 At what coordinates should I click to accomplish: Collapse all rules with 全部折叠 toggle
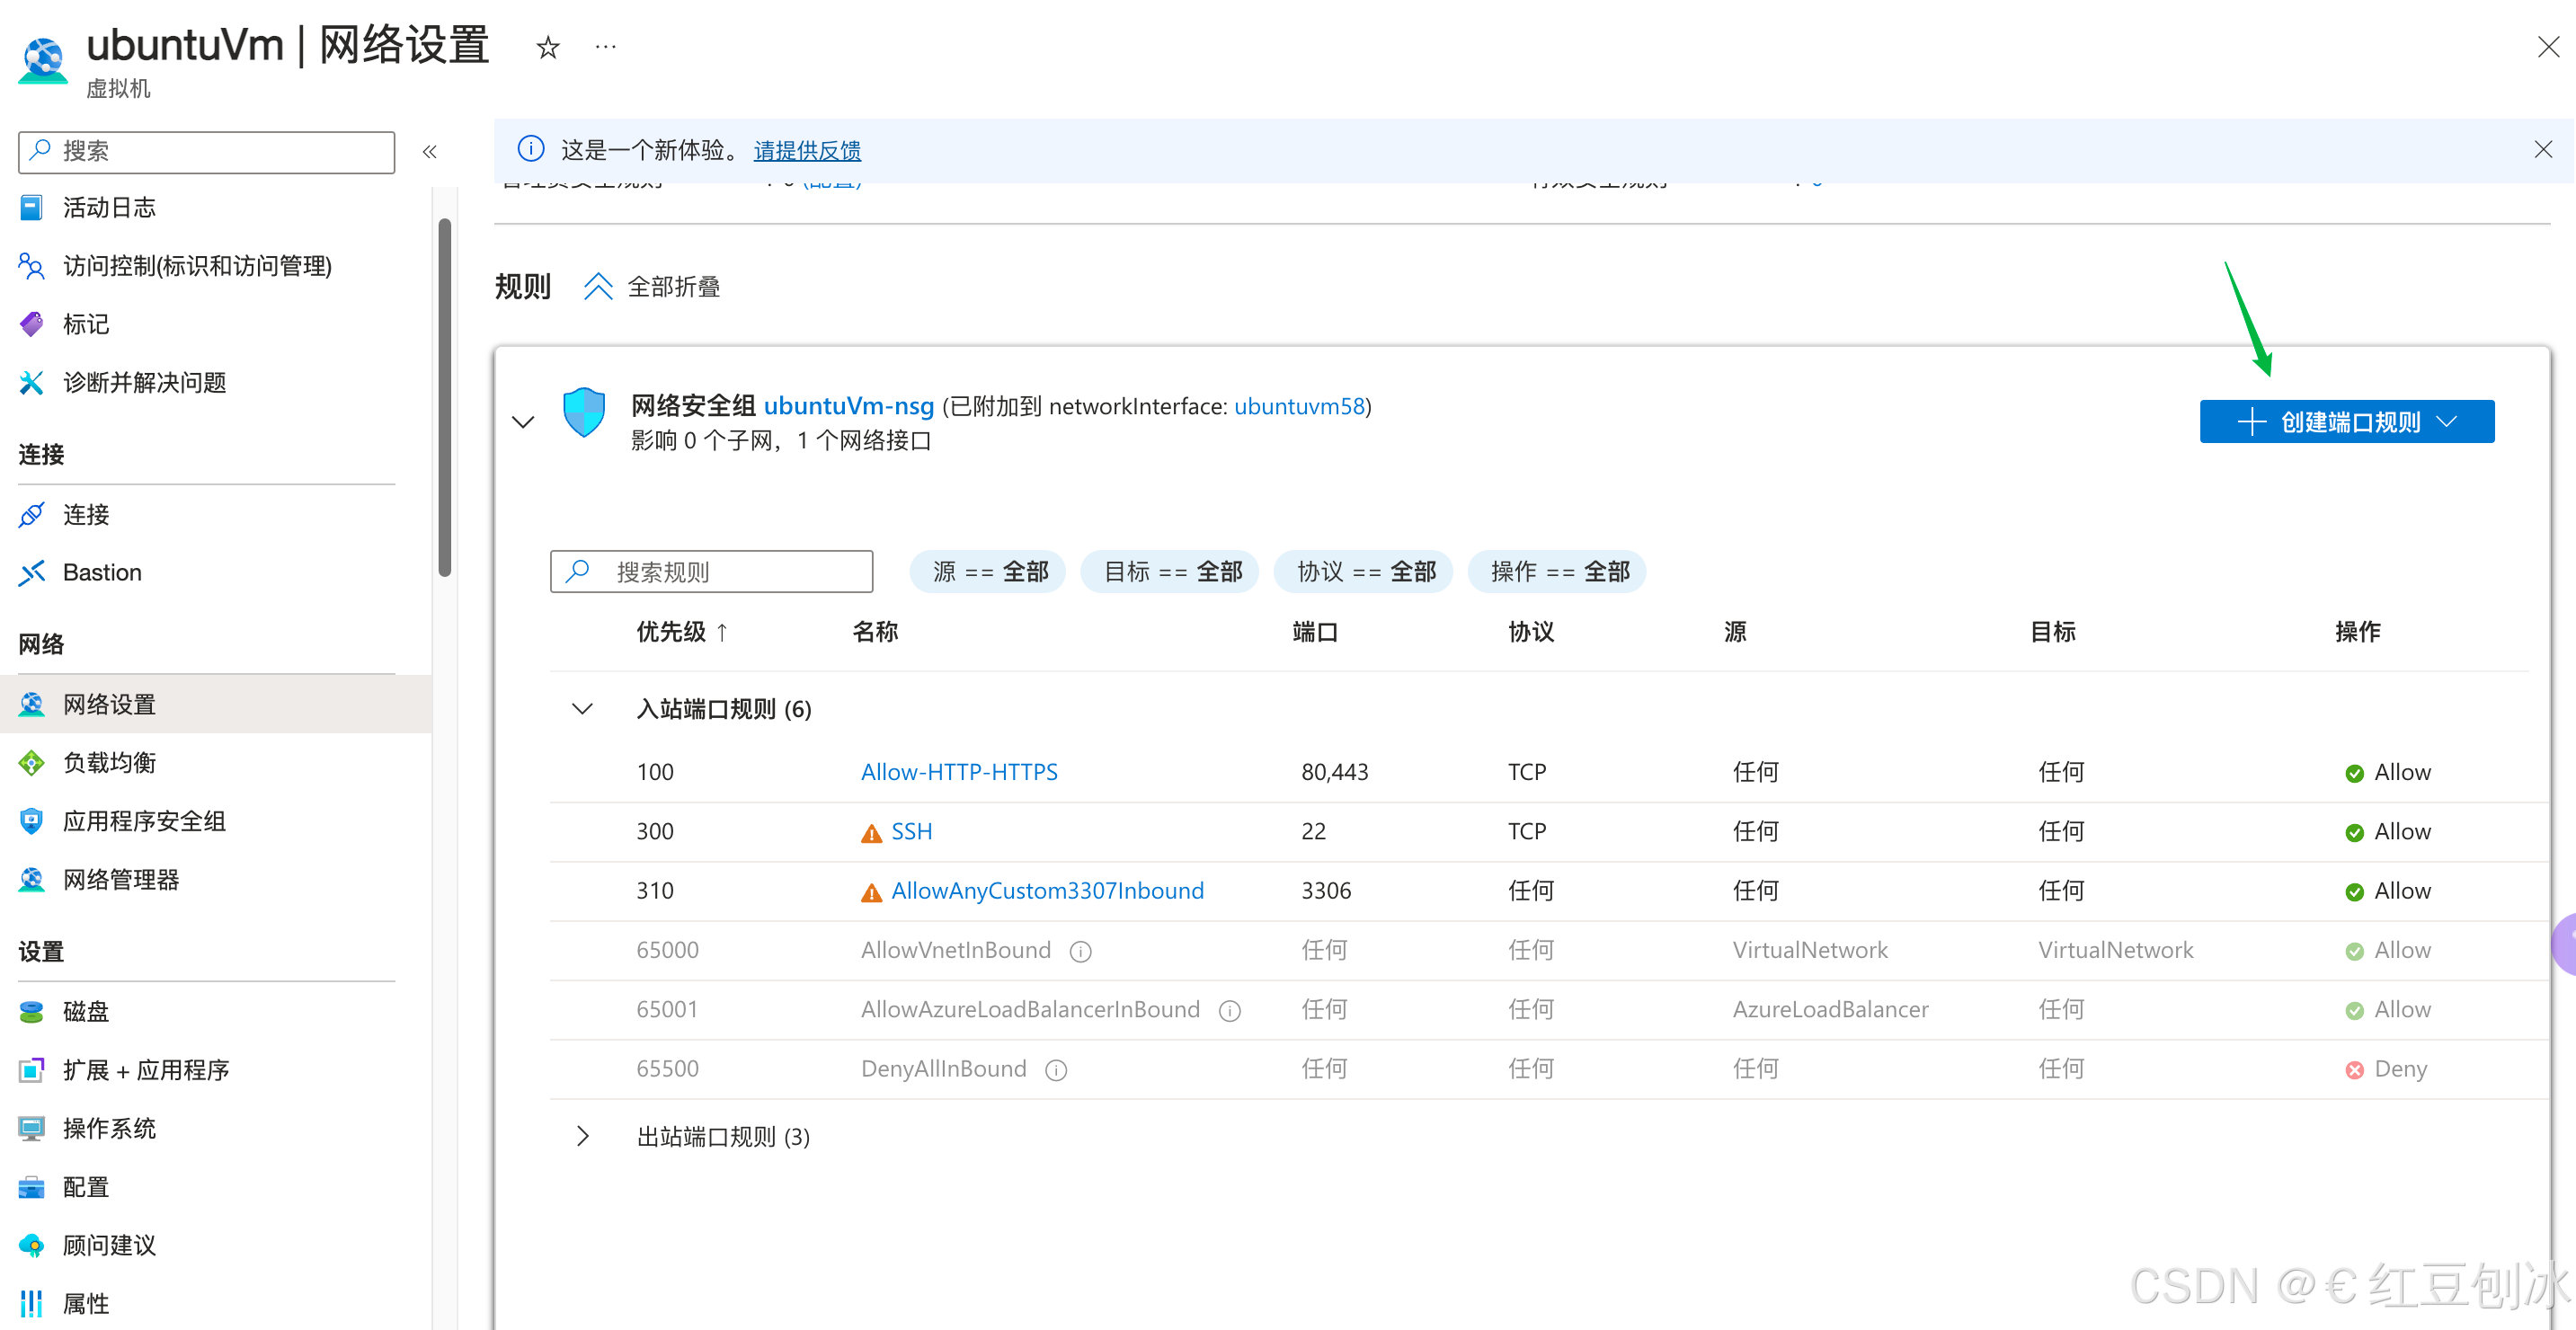[652, 287]
